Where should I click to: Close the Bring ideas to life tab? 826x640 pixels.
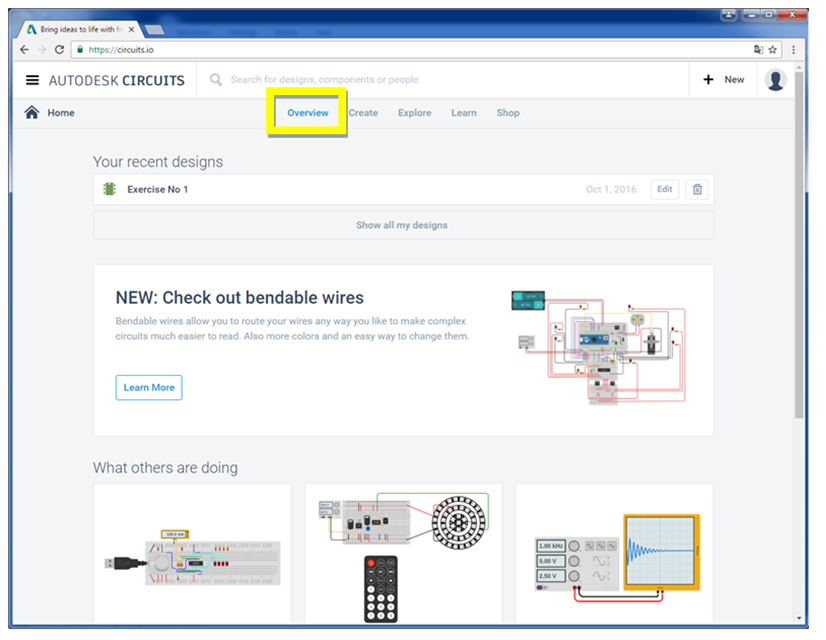[x=132, y=29]
